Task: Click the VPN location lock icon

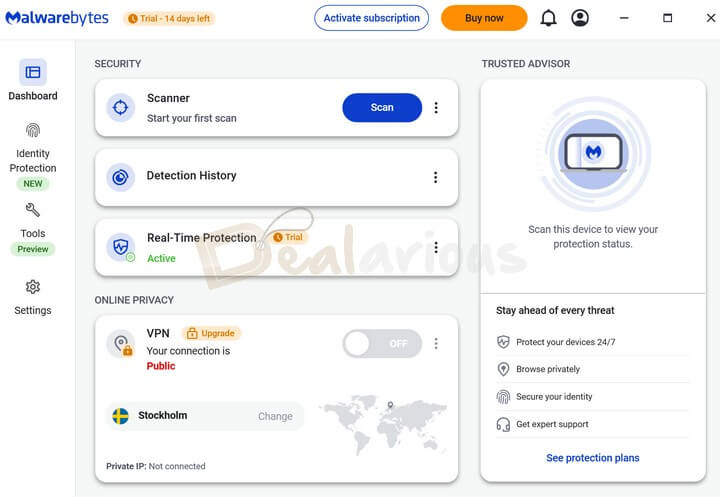Action: tap(121, 344)
